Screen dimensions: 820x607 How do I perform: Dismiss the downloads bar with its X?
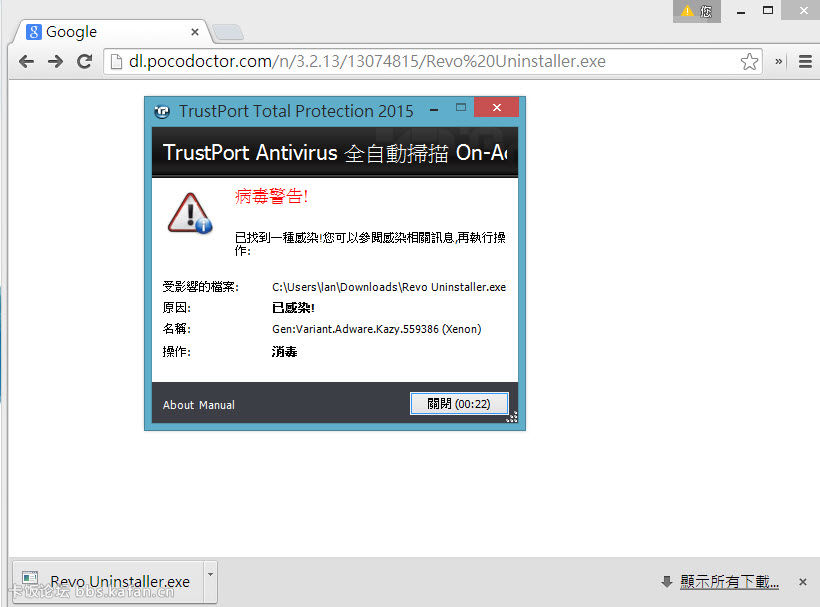pos(802,581)
